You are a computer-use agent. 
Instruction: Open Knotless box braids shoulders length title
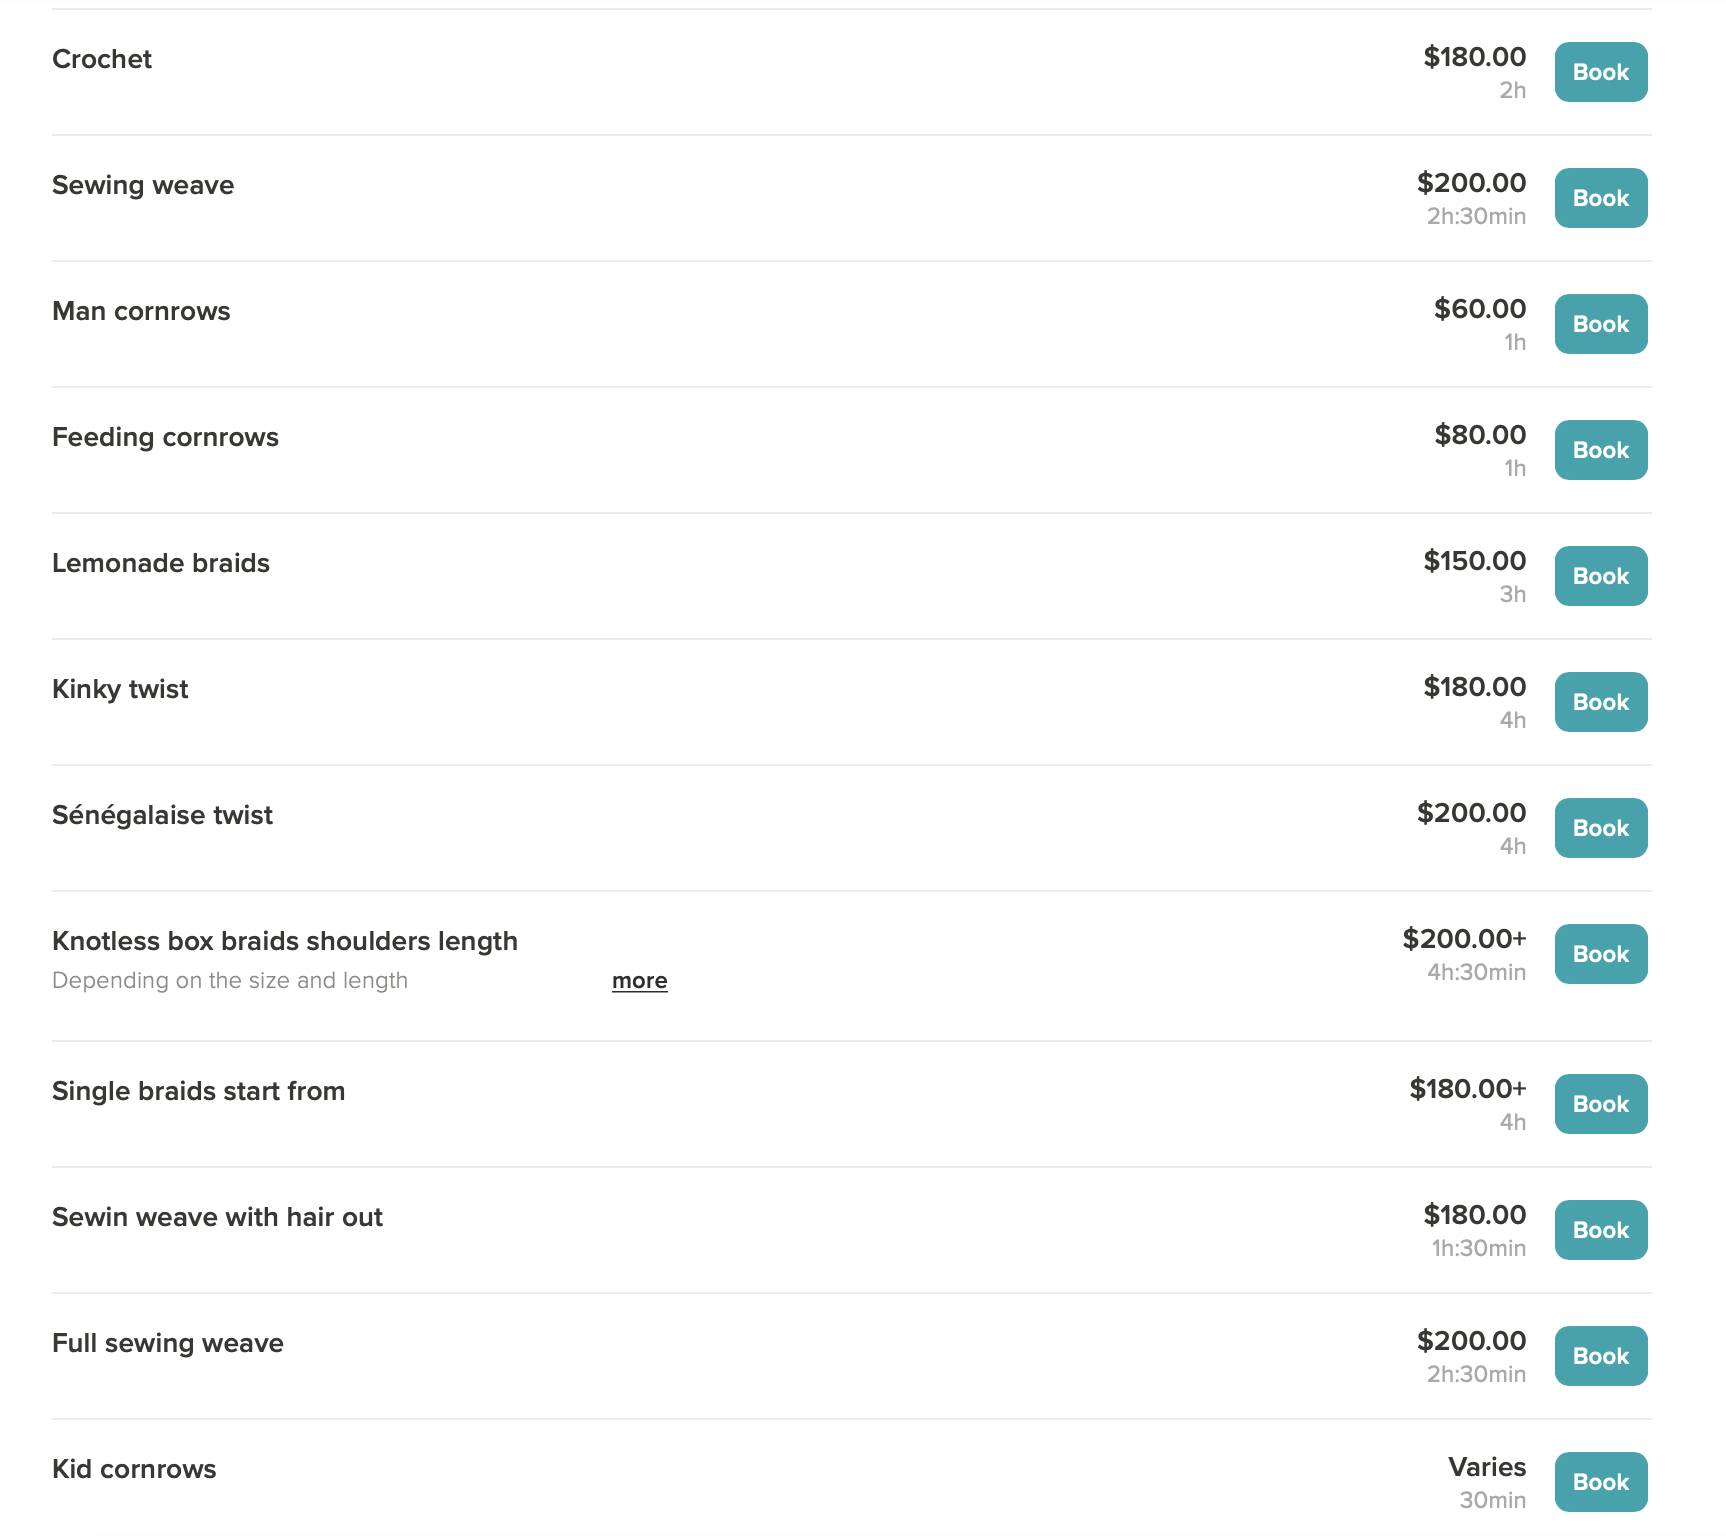pos(285,941)
